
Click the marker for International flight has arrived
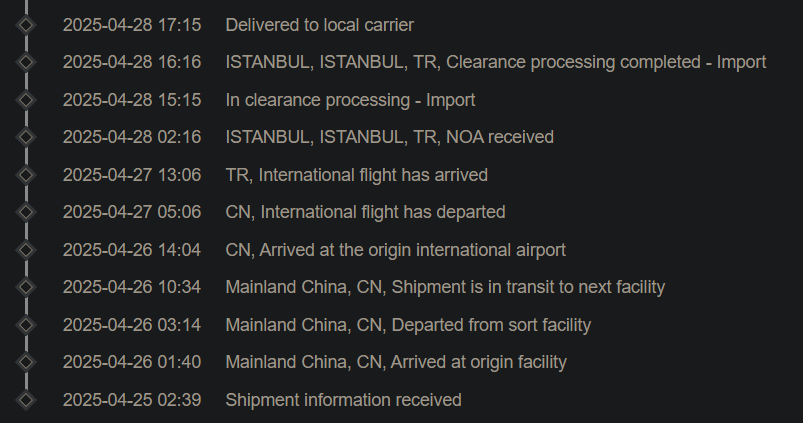point(26,175)
